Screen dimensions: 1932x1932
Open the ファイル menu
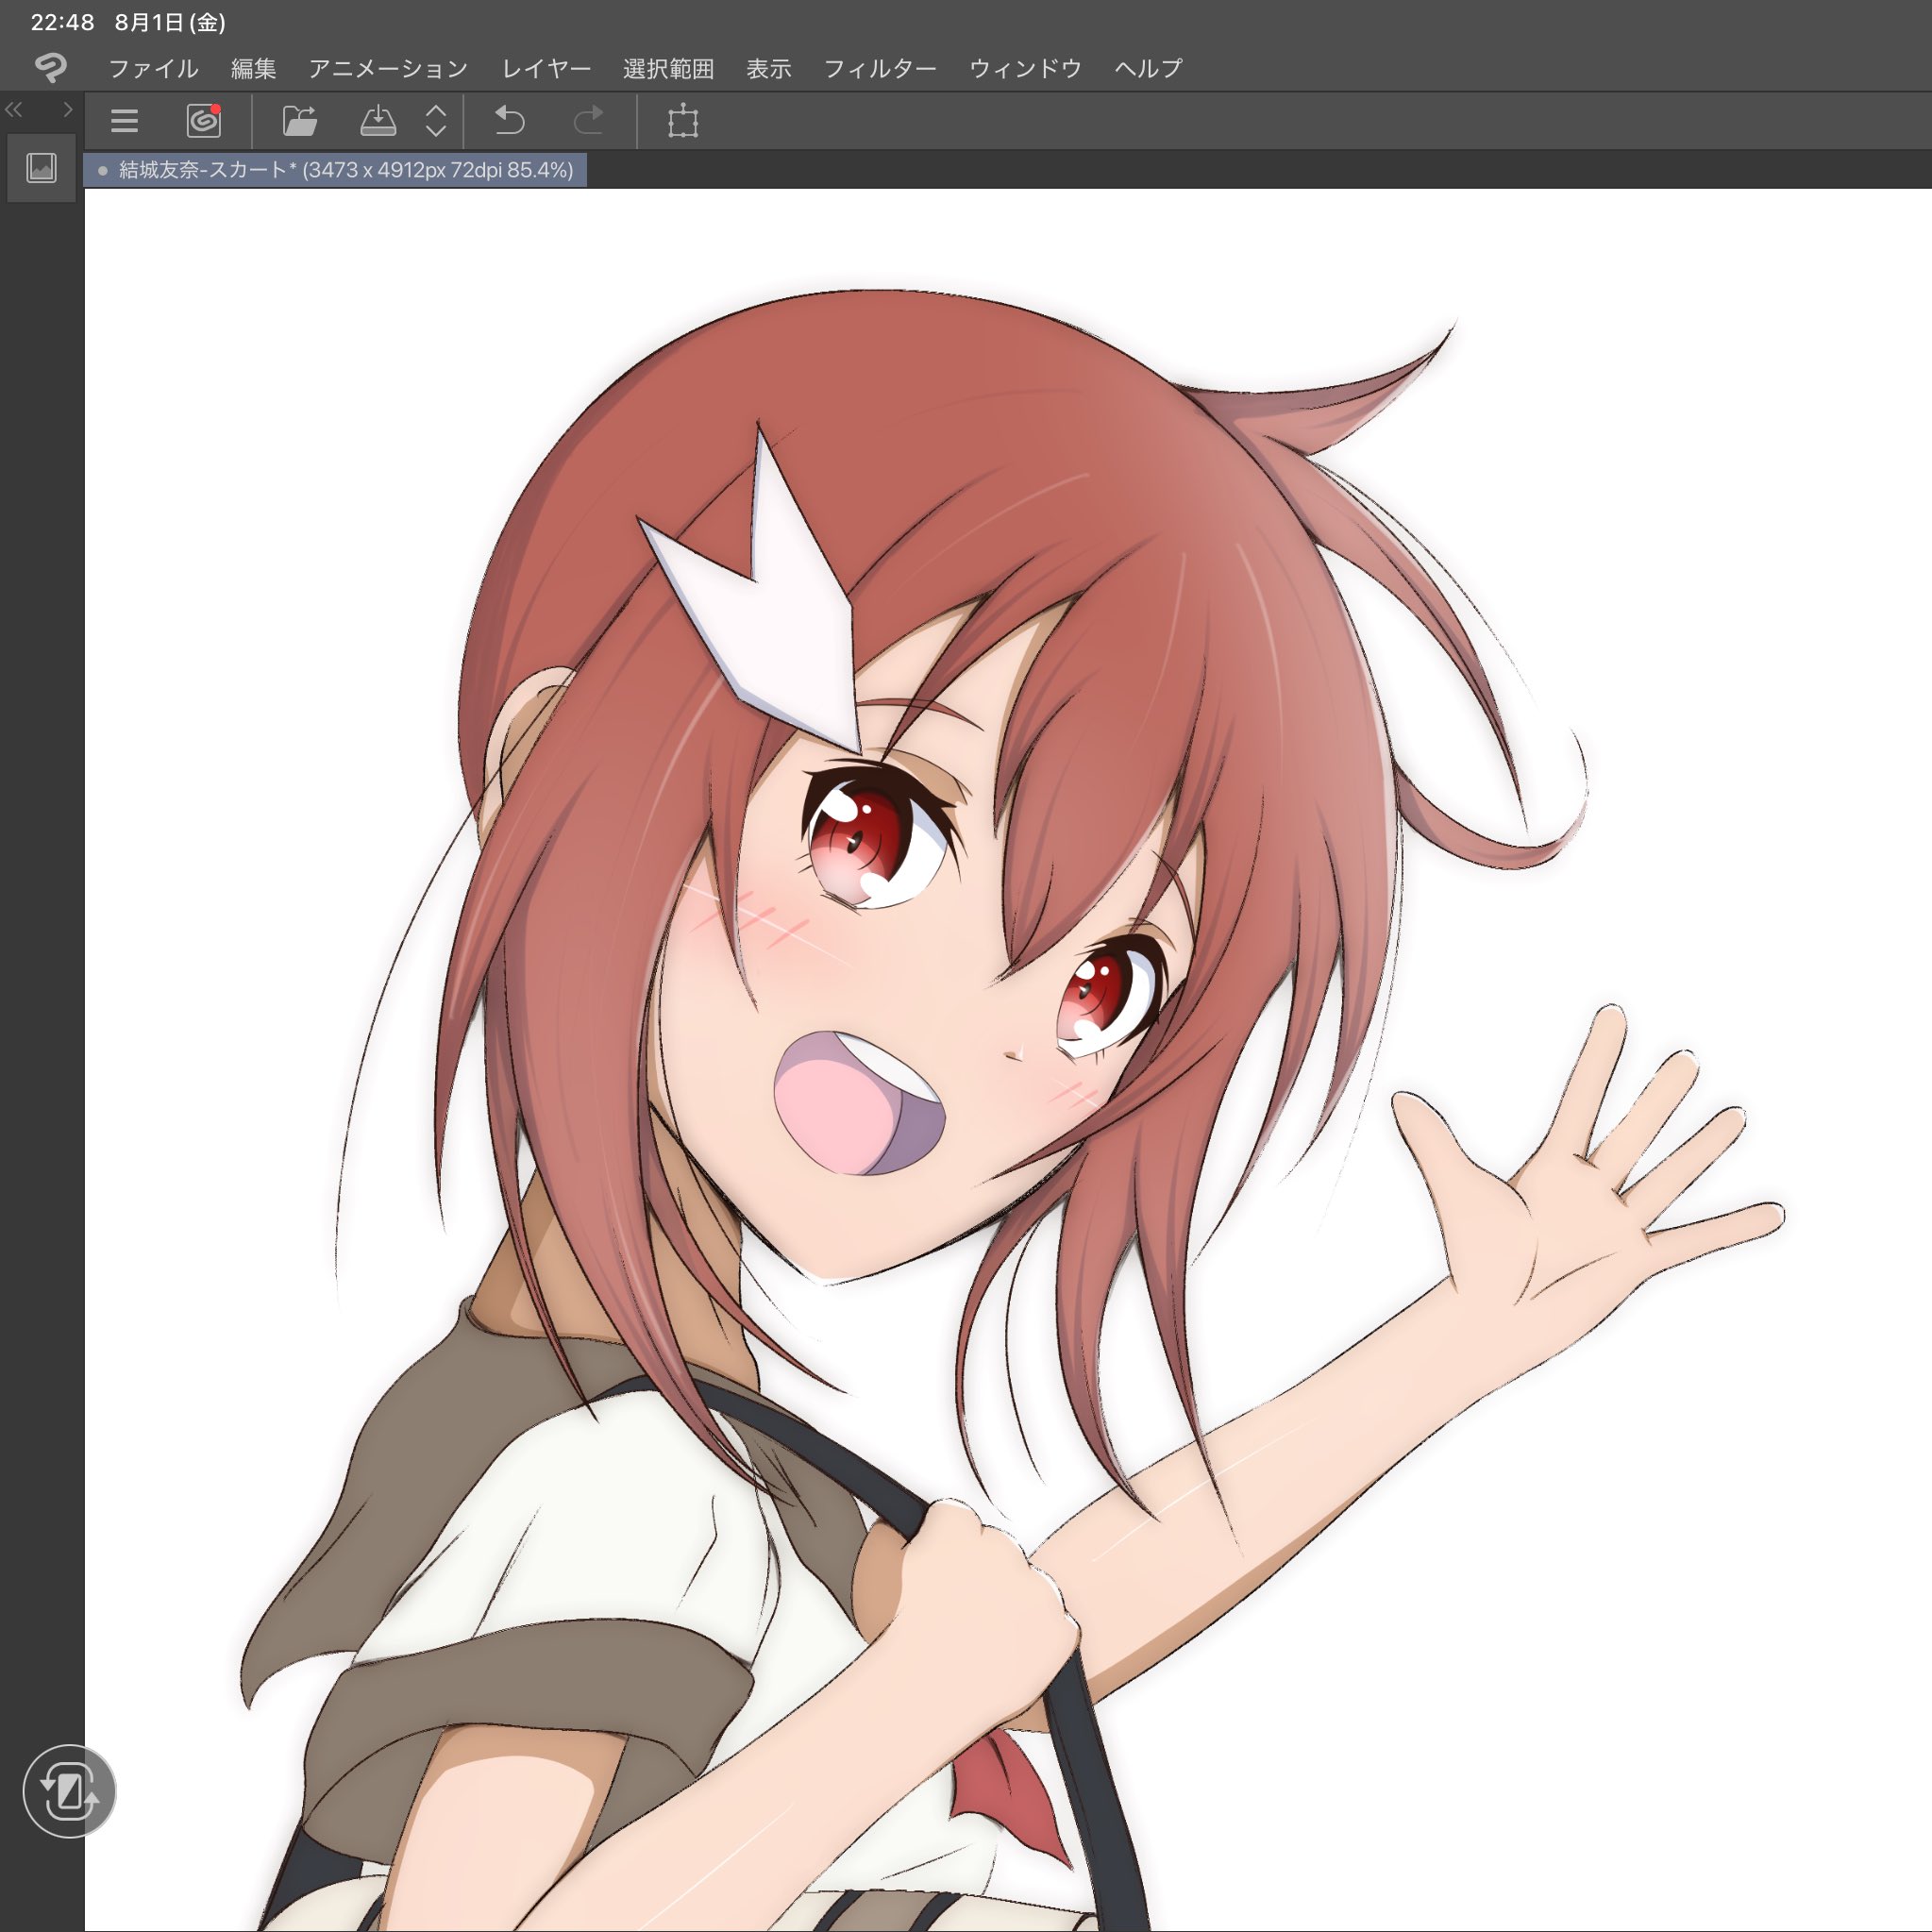click(153, 68)
